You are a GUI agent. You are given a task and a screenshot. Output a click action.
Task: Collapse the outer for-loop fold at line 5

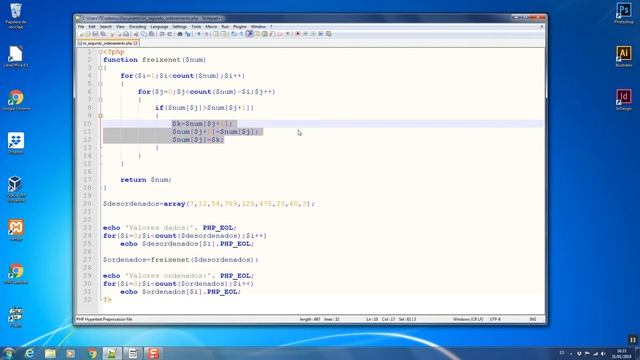tap(100, 84)
